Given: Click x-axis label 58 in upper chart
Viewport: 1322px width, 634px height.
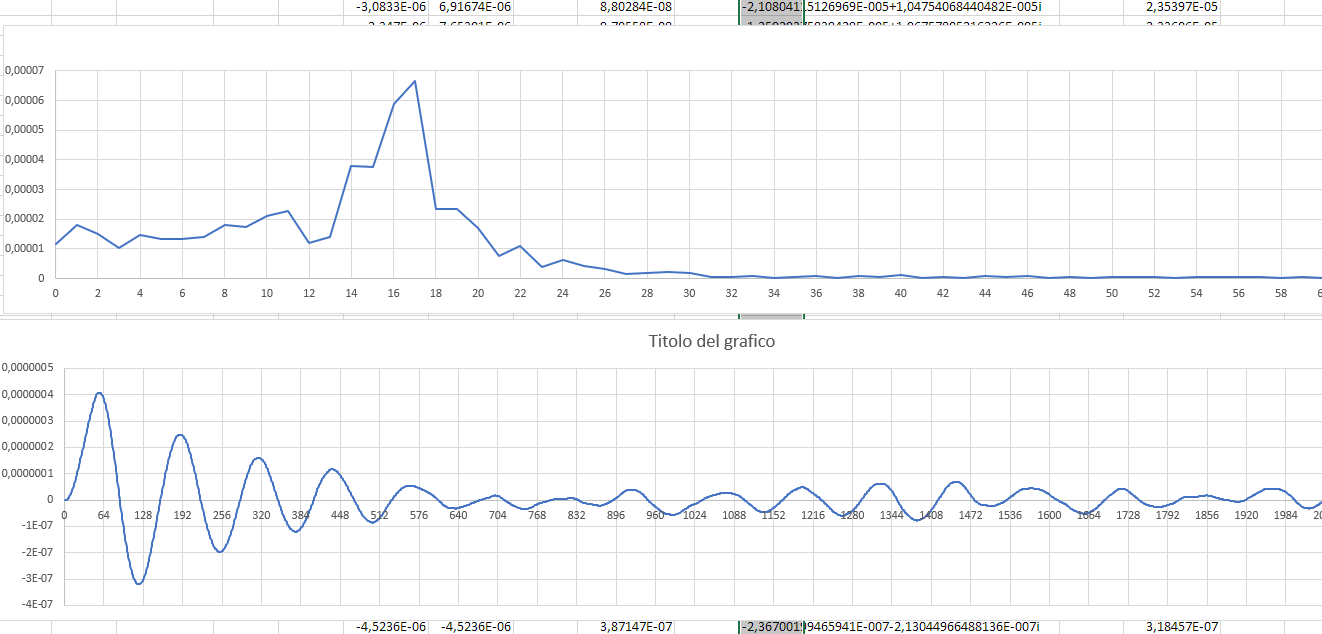Looking at the screenshot, I should click(1281, 293).
